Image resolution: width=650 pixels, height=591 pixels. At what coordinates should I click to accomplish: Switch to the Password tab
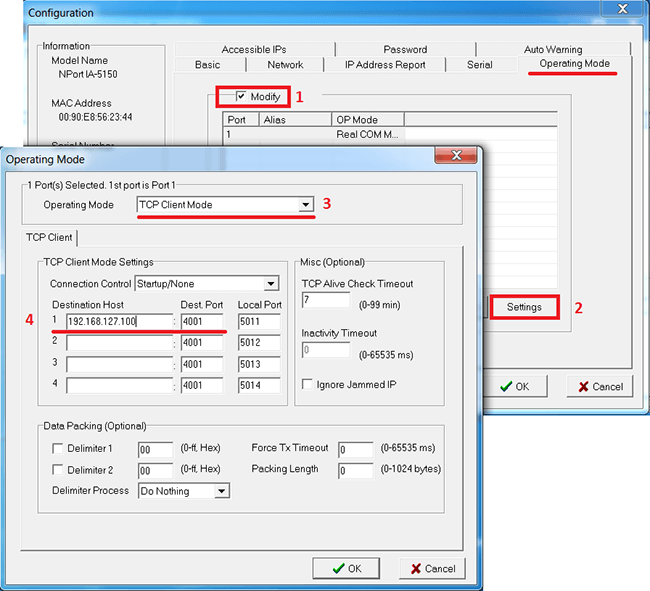[405, 49]
